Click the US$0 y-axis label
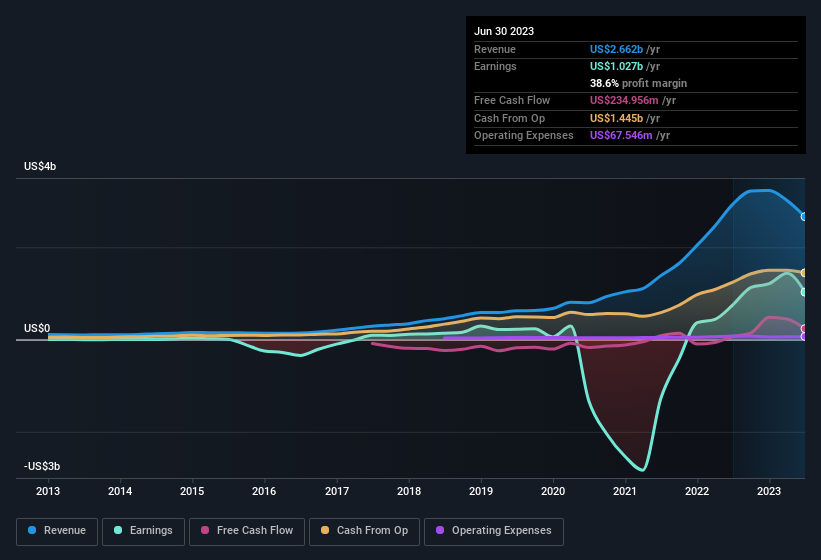 pyautogui.click(x=37, y=329)
